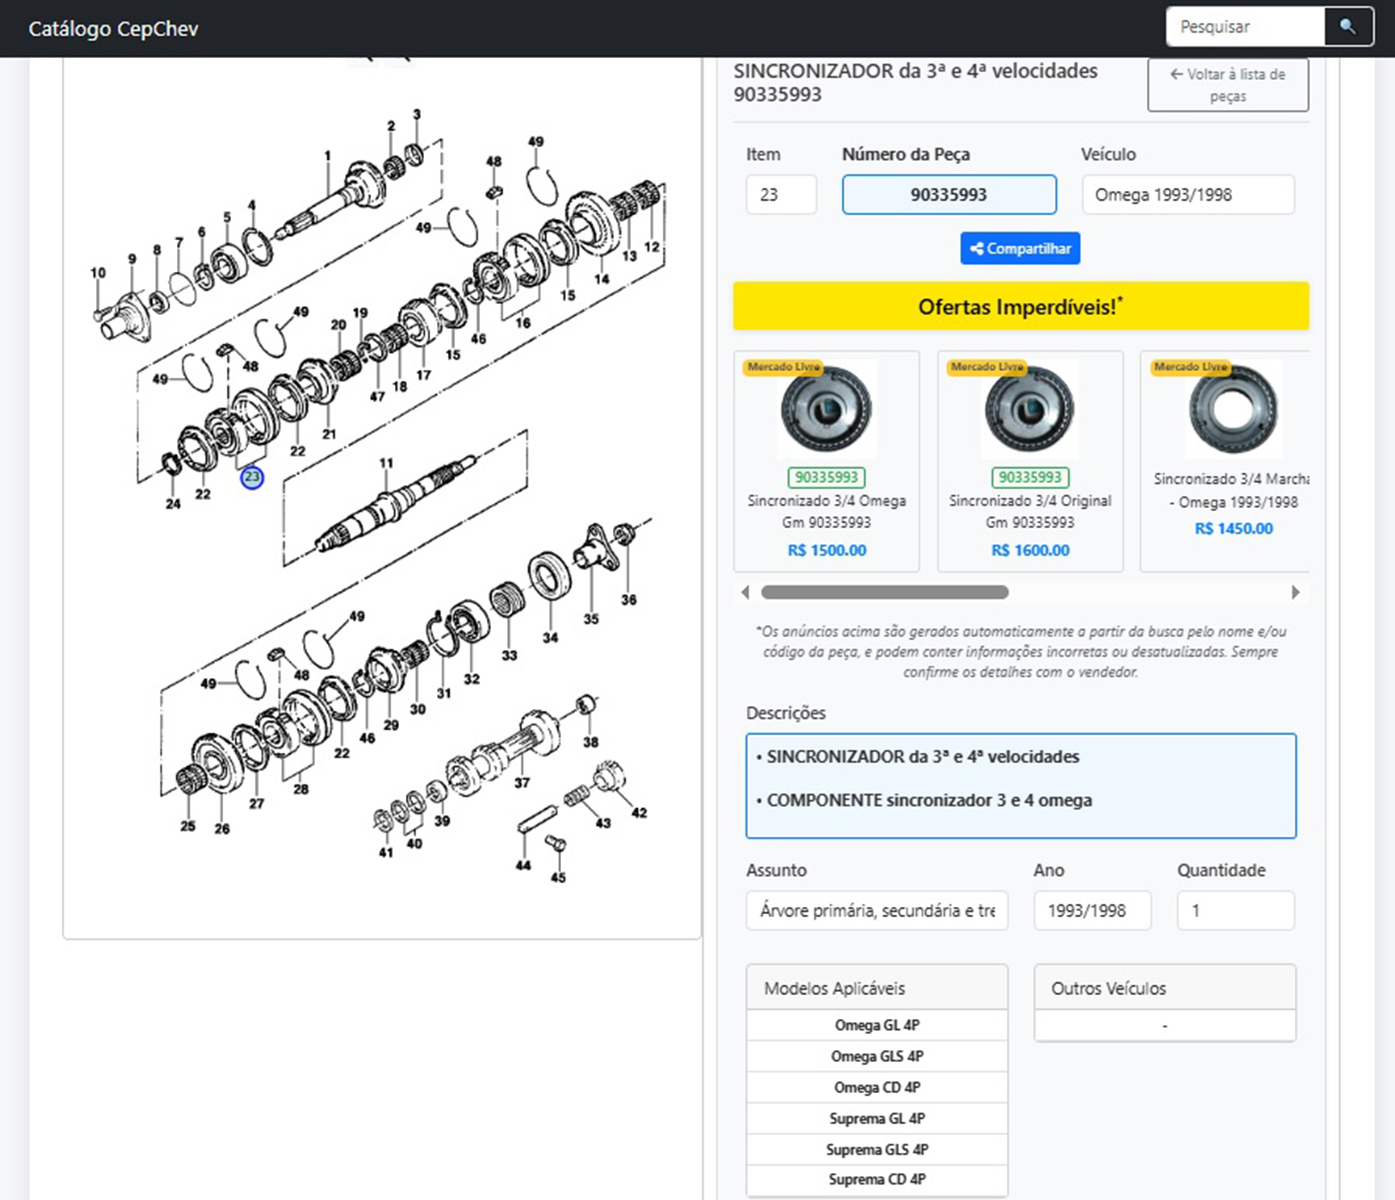Click the R$ 1600.00 price link
Image resolution: width=1395 pixels, height=1200 pixels.
point(1029,550)
